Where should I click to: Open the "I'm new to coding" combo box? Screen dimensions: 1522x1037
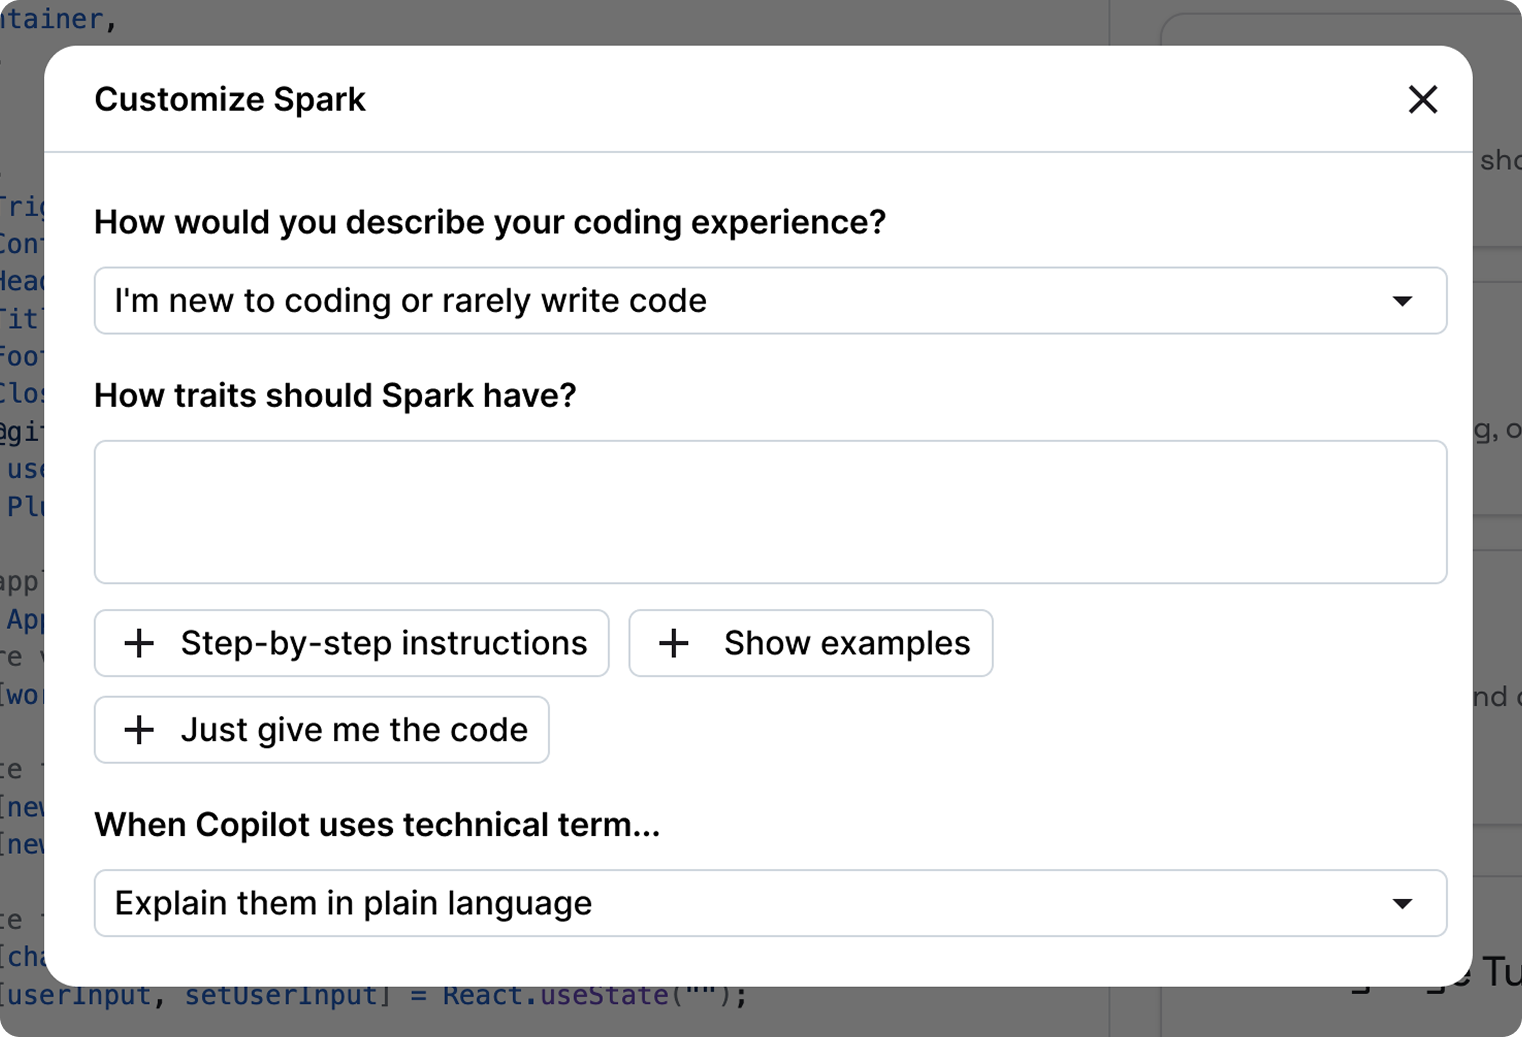click(770, 300)
